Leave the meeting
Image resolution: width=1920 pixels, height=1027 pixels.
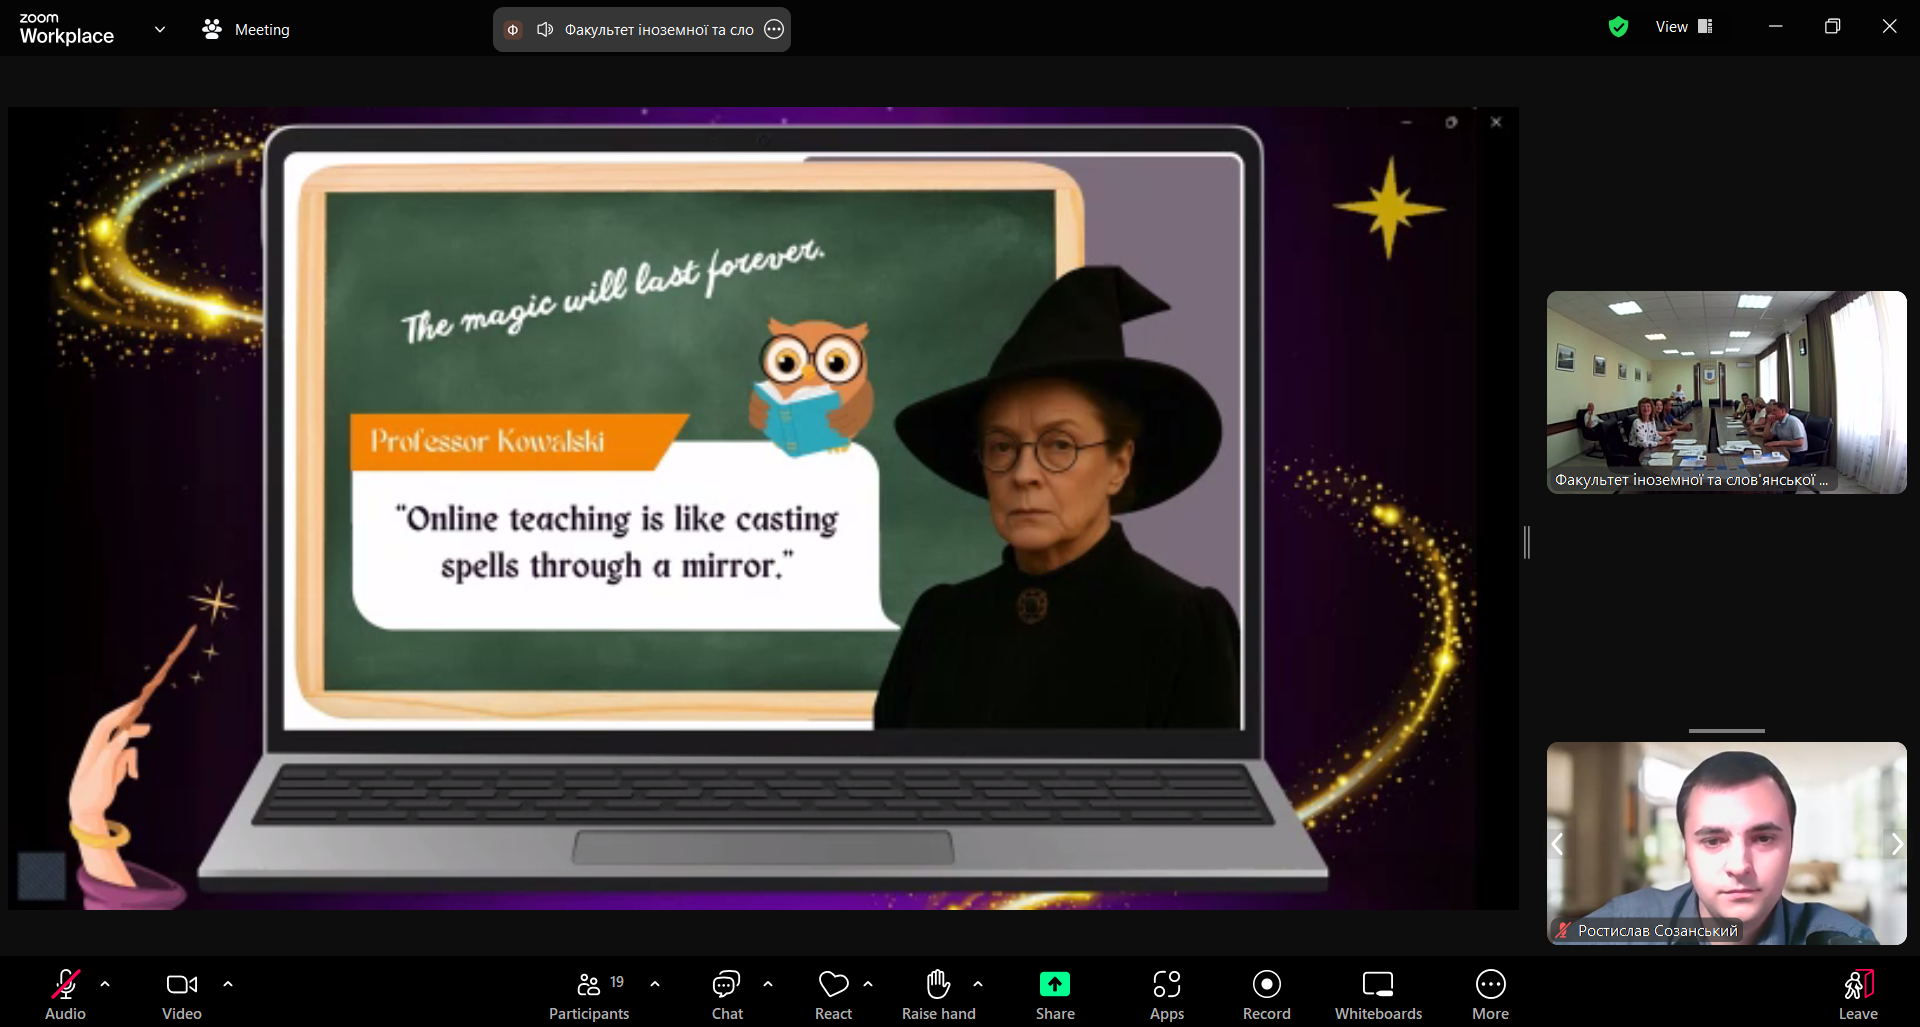(x=1858, y=994)
